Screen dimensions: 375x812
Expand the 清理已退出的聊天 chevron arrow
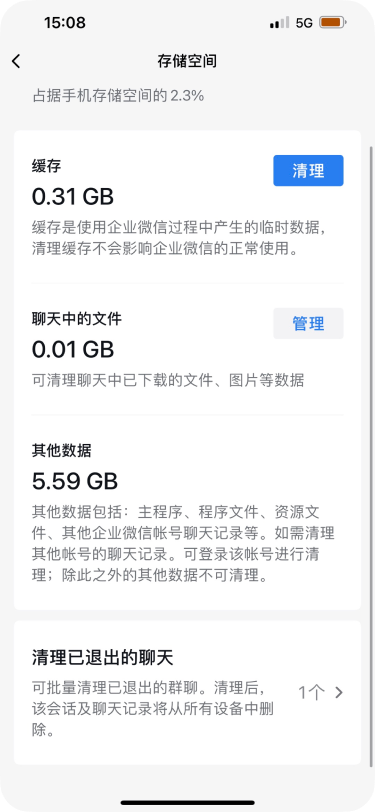339,692
